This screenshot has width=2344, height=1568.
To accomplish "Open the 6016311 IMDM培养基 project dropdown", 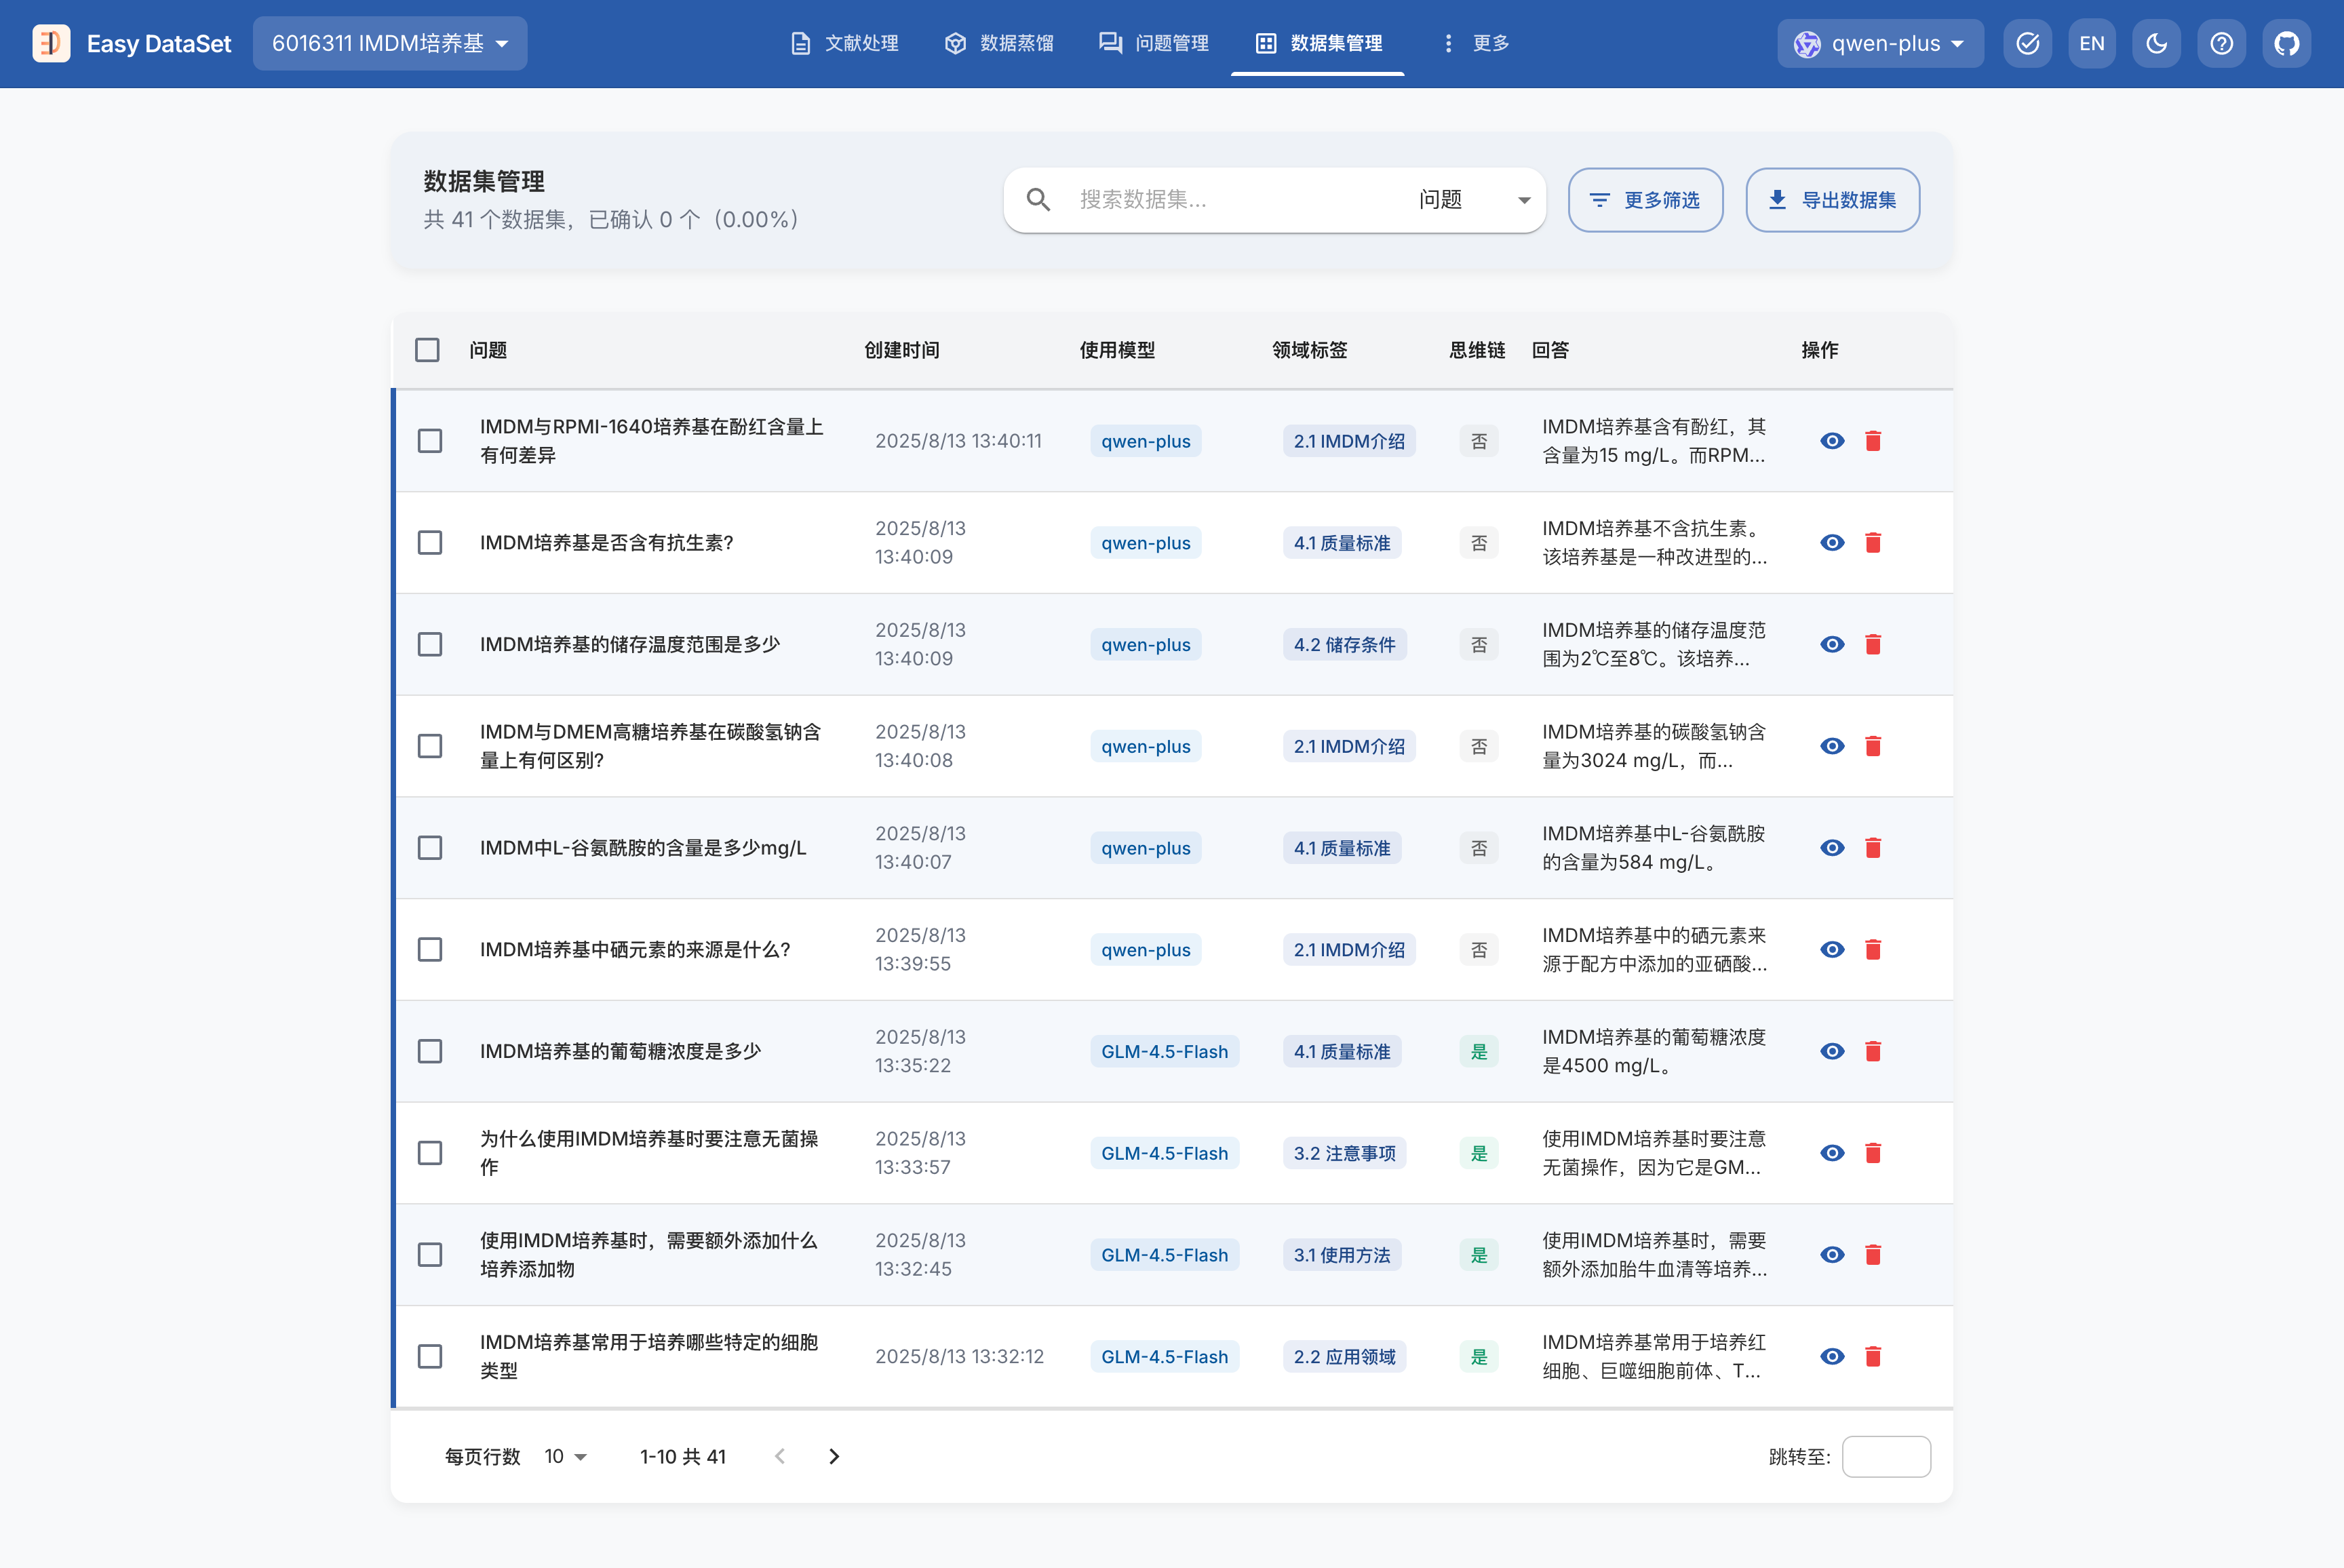I will click(390, 43).
